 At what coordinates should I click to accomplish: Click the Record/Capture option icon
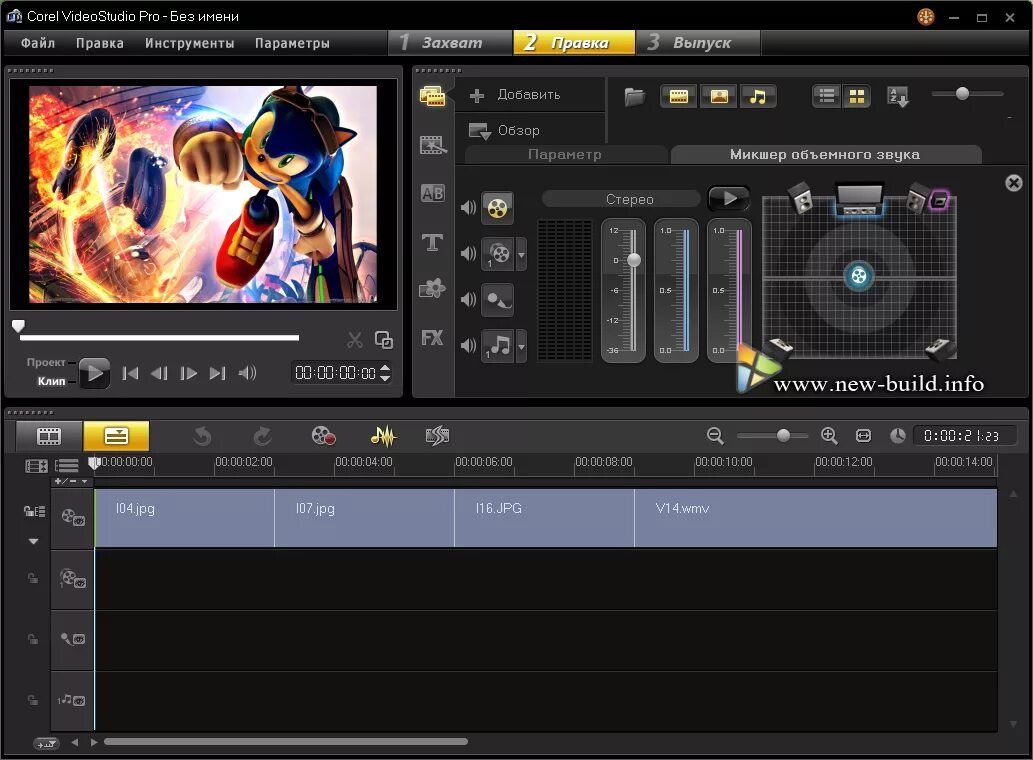pyautogui.click(x=323, y=435)
